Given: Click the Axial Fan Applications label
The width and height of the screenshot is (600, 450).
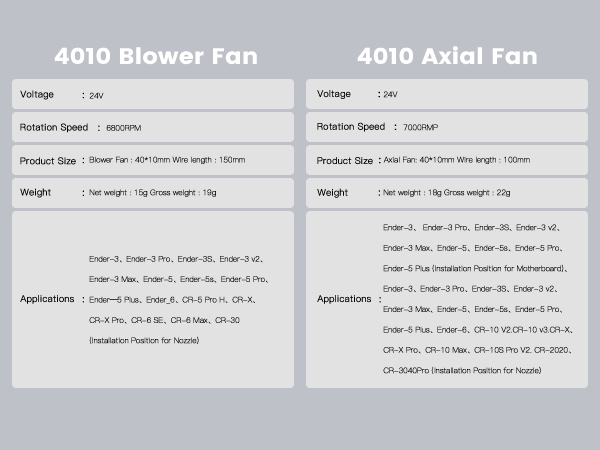Looking at the screenshot, I should tap(343, 299).
